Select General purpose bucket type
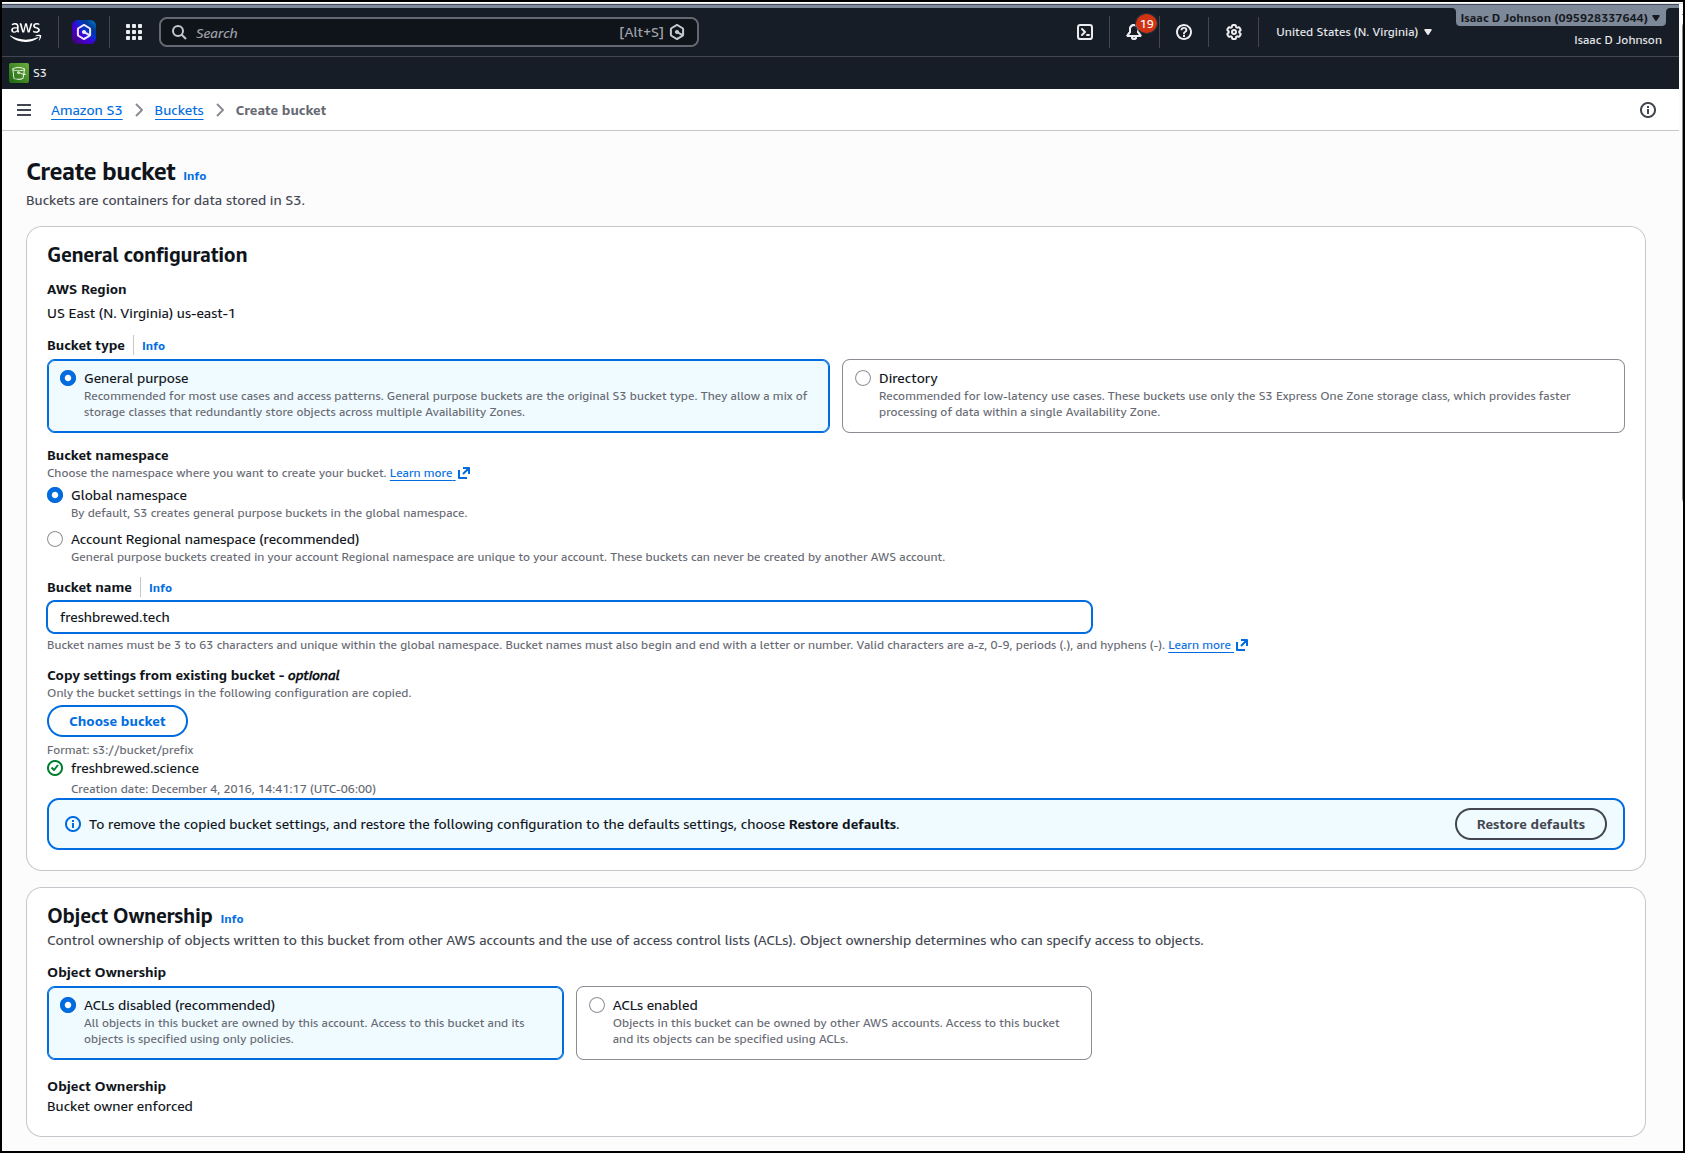Screen dimensions: 1685x1153 click(68, 378)
